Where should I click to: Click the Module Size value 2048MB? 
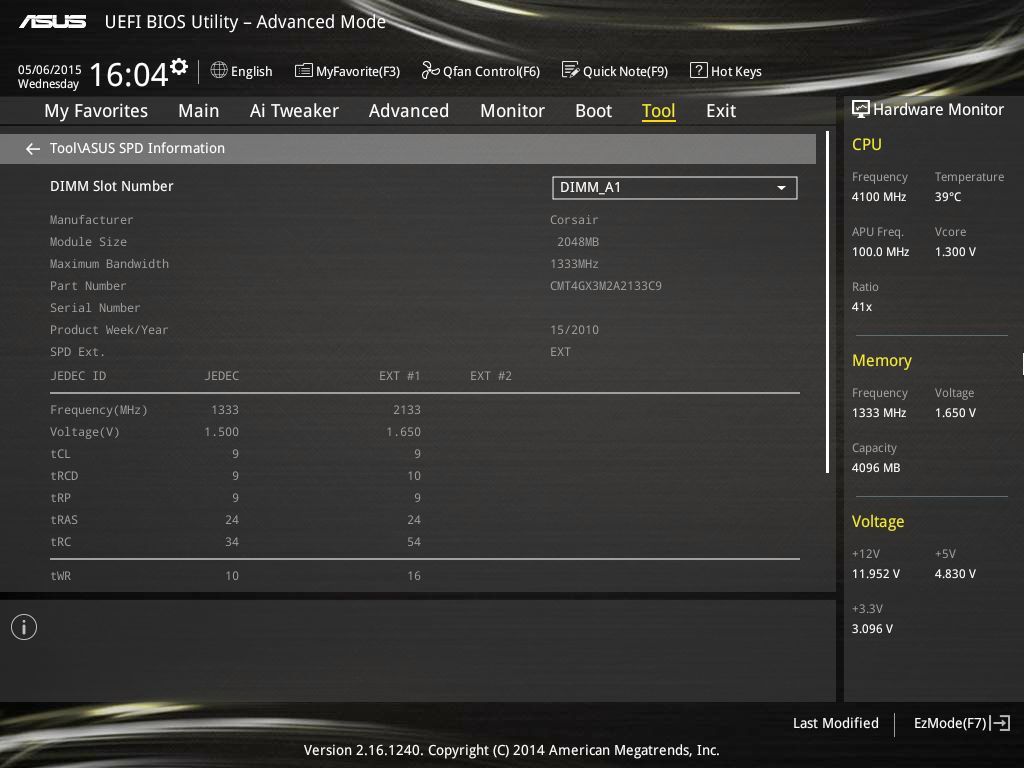[x=578, y=242]
